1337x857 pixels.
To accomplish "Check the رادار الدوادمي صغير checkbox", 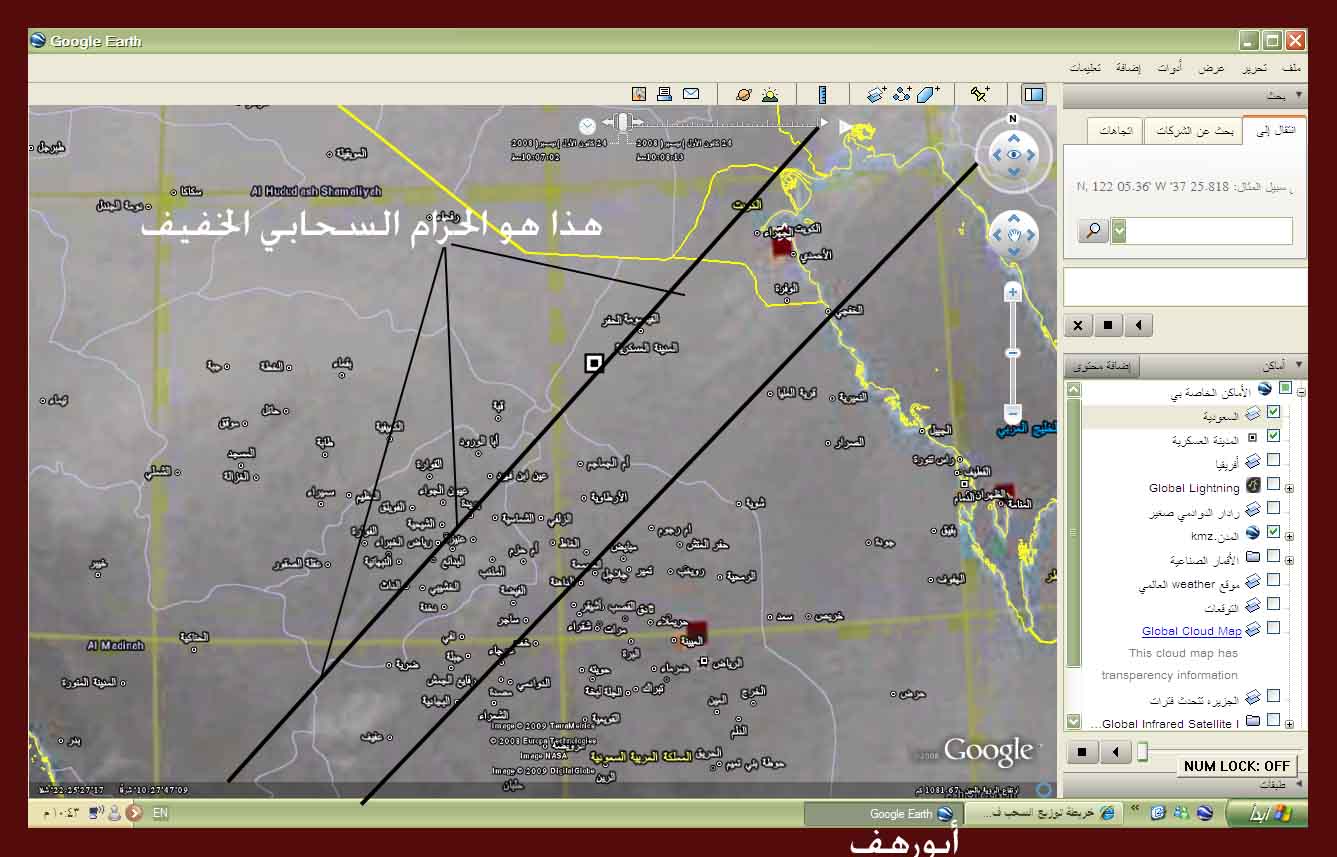I will (1273, 508).
